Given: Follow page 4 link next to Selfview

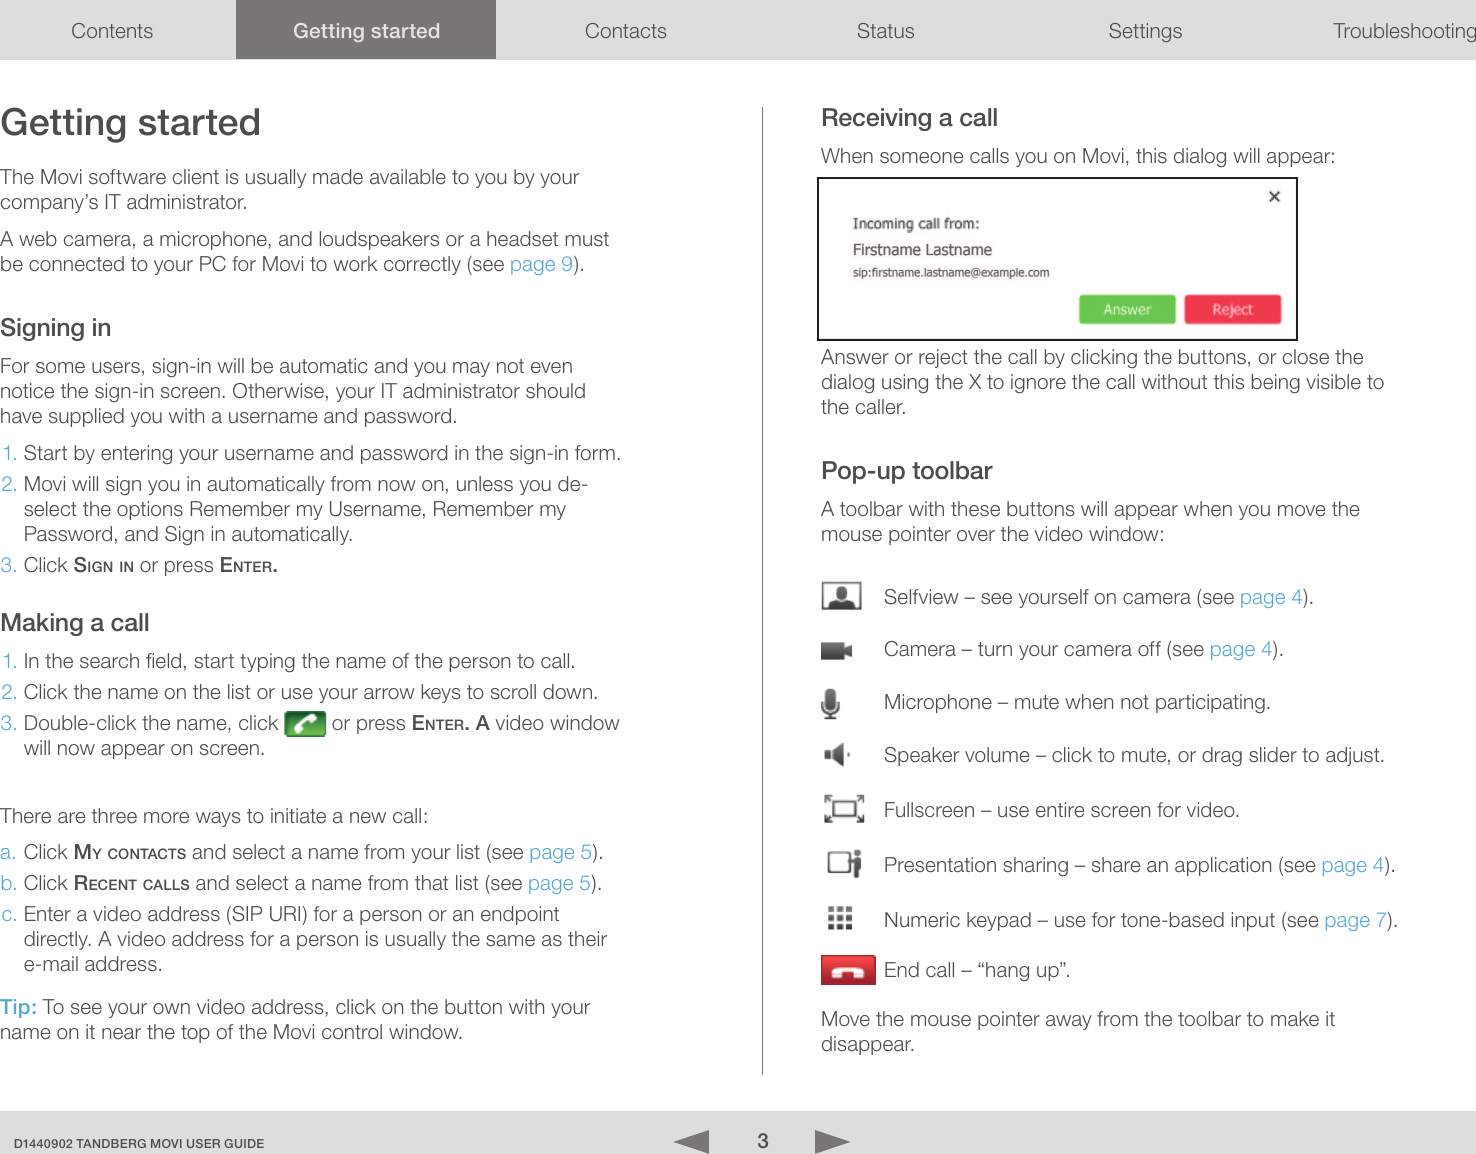Looking at the screenshot, I should tap(1271, 597).
